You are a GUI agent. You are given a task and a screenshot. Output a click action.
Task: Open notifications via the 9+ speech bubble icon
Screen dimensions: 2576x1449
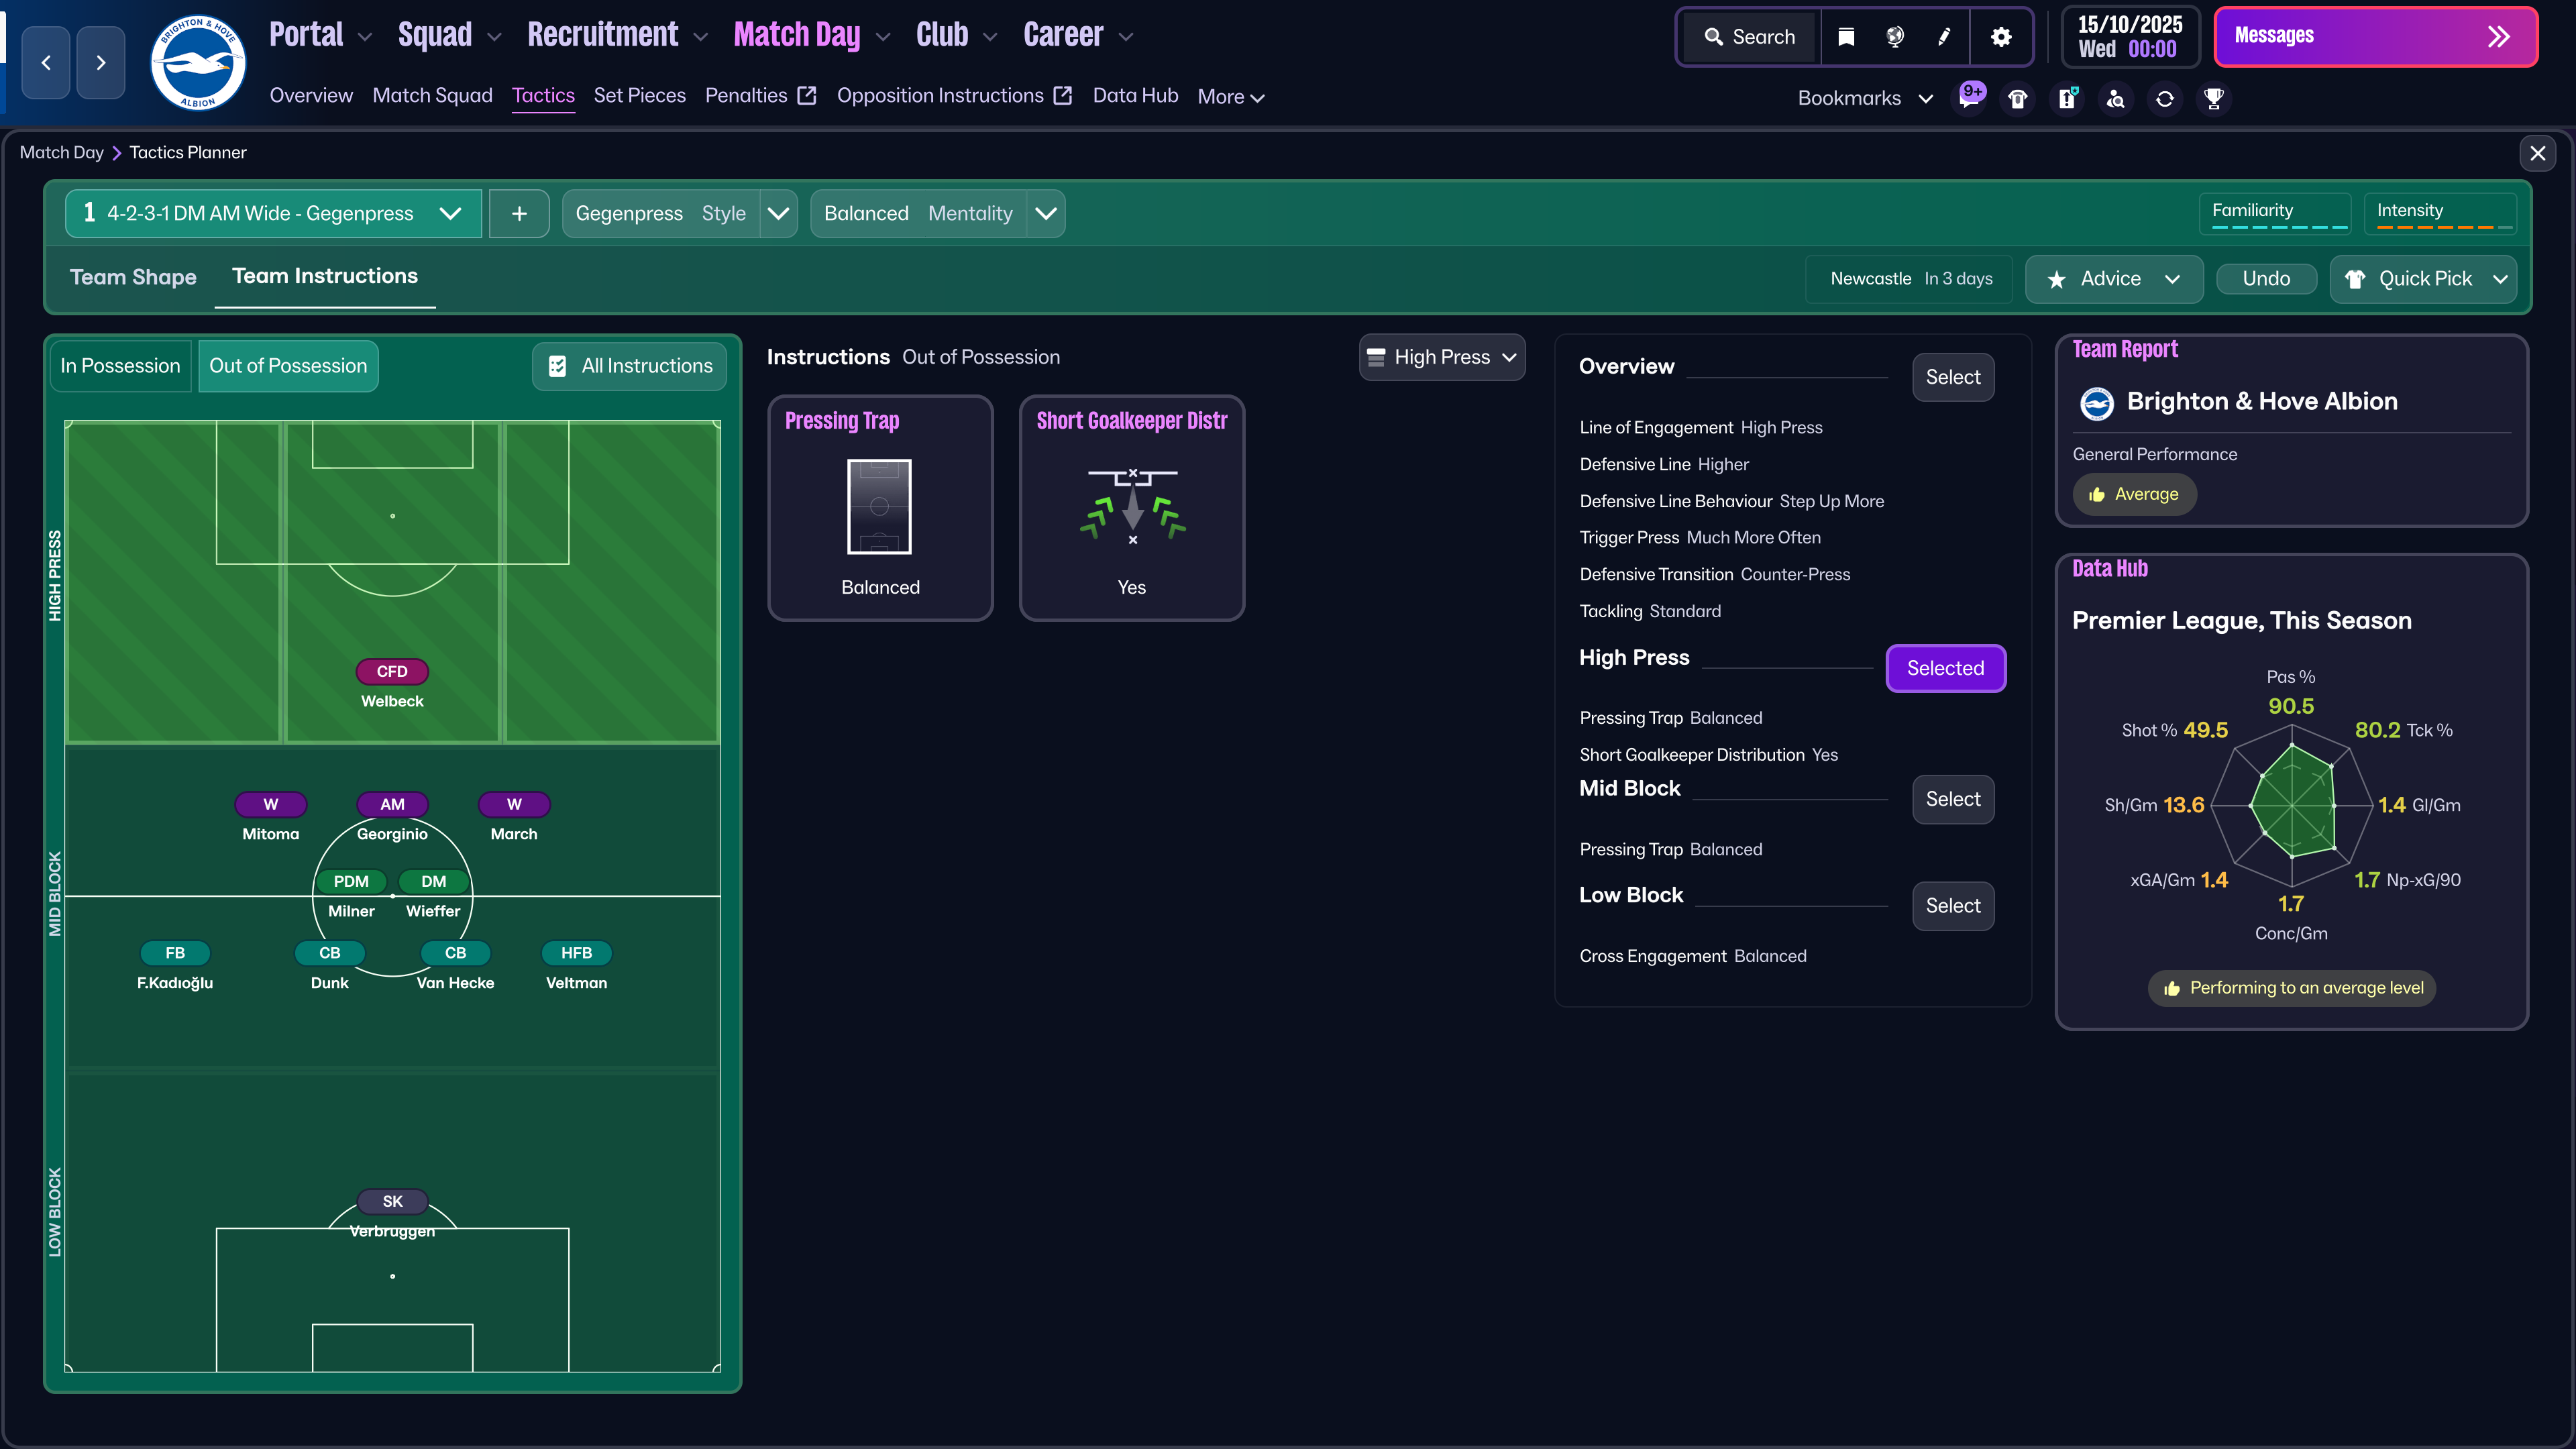[1970, 98]
